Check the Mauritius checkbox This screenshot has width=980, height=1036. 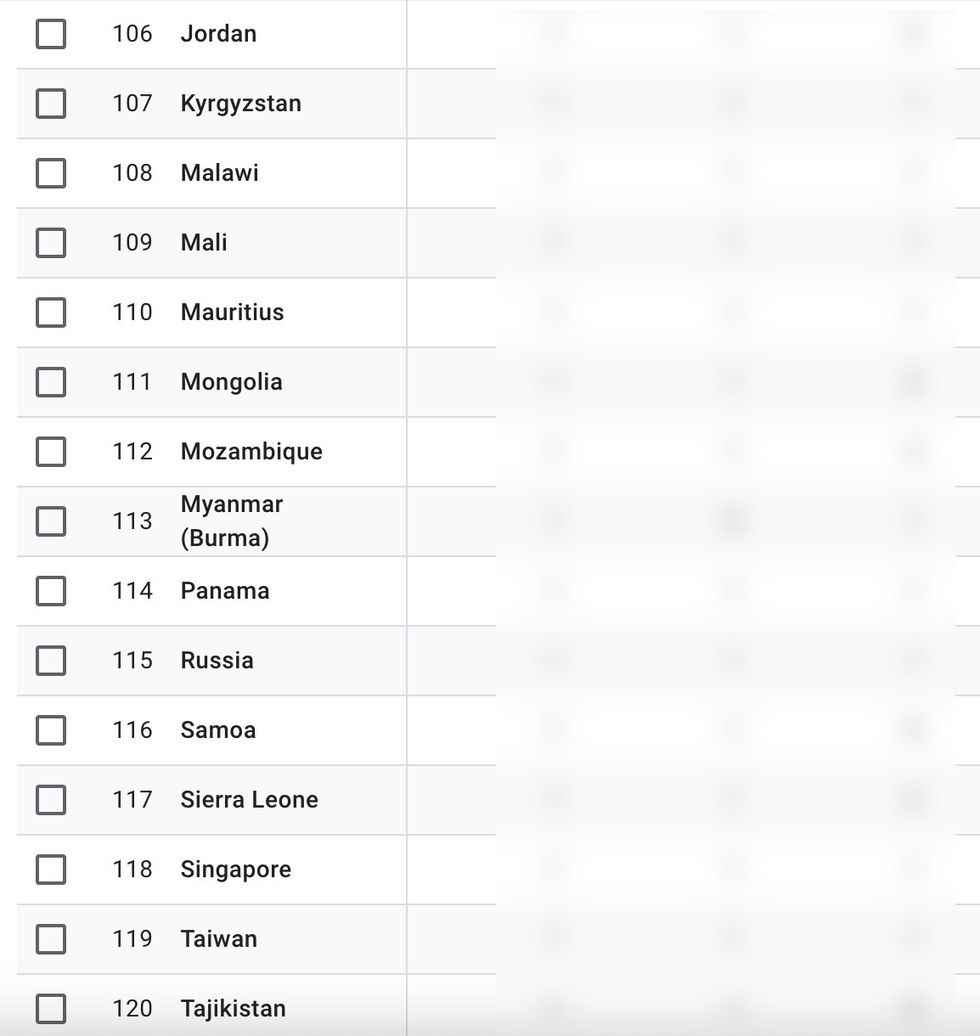(x=51, y=313)
